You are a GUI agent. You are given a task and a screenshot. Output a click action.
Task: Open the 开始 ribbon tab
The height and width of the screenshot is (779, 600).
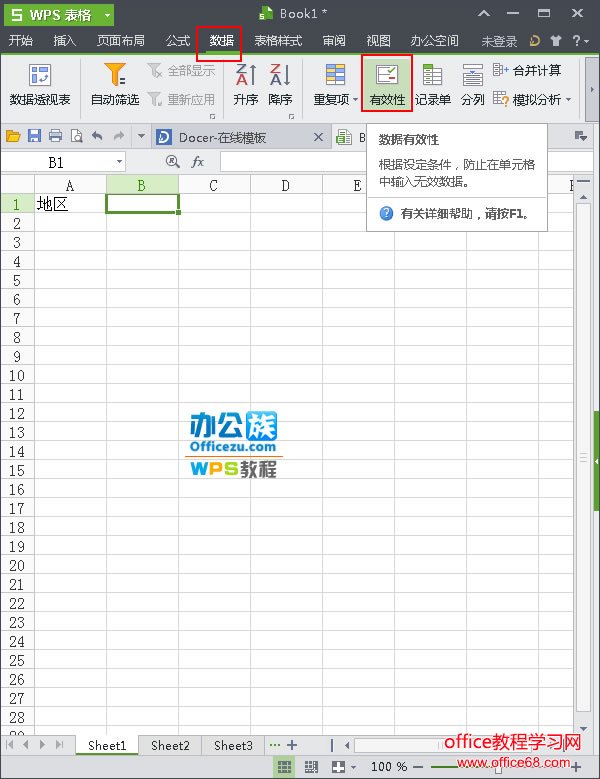coord(21,41)
